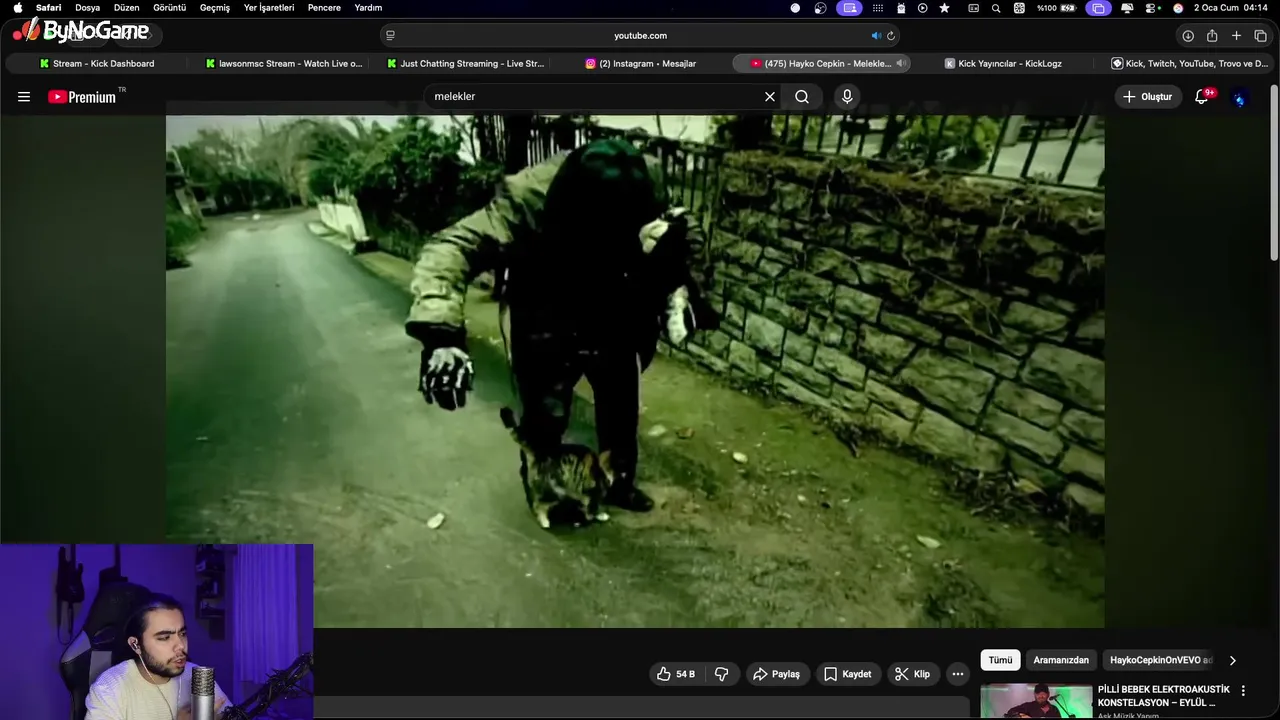Screen dimensions: 1280x720
Task: Share the video via Paylaş
Action: (x=776, y=674)
